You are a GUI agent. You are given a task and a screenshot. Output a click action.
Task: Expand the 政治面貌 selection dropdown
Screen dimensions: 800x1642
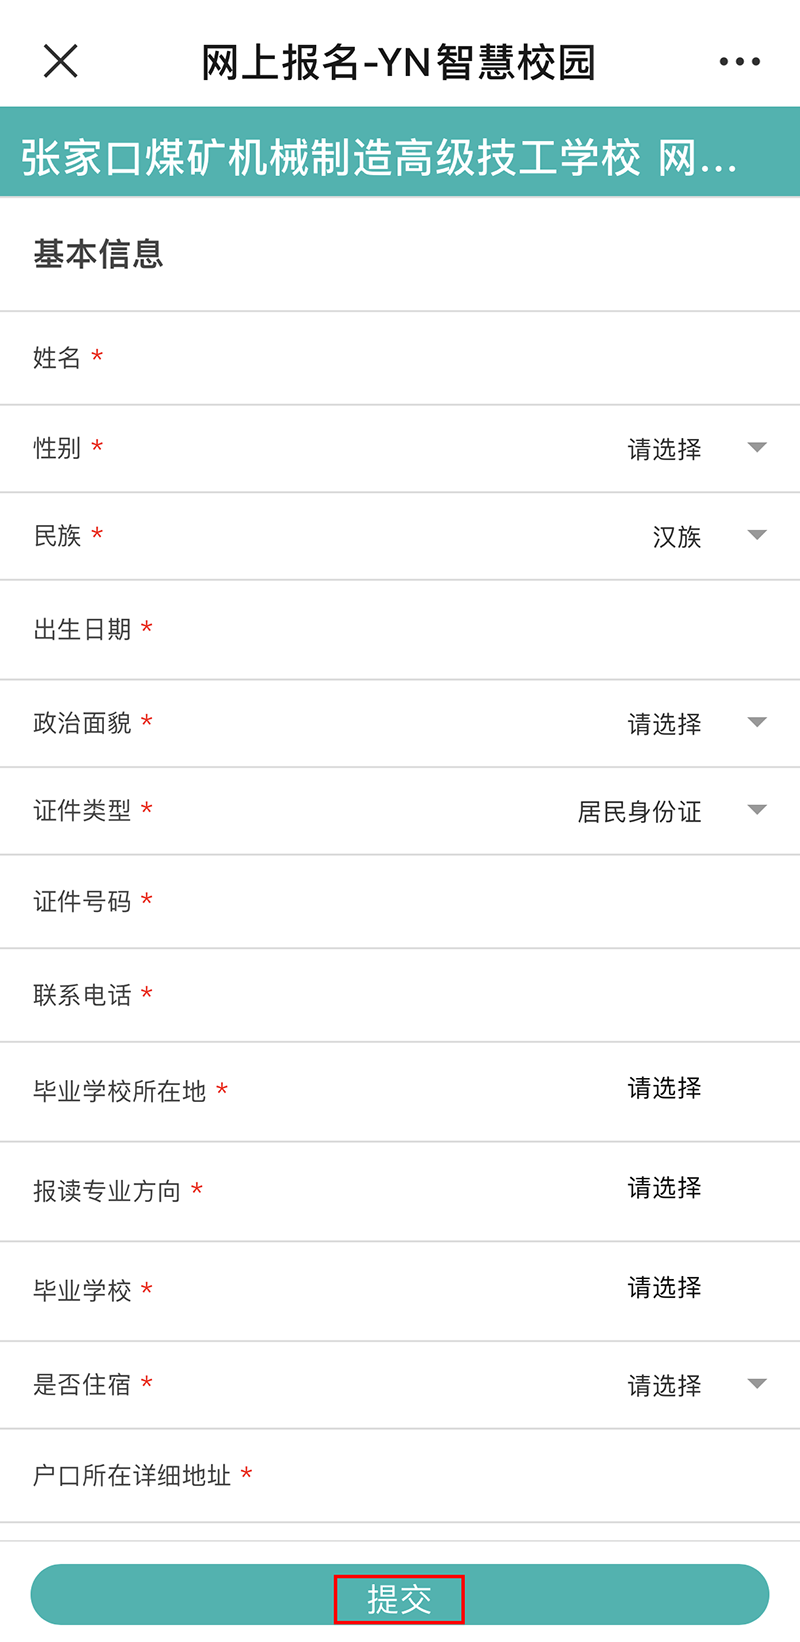pos(757,723)
